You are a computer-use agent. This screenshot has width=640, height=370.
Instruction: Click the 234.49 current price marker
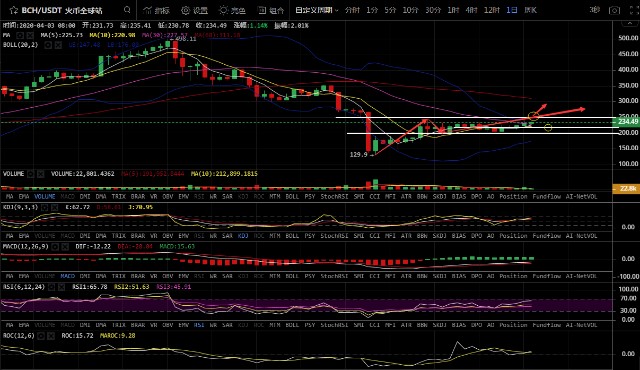tap(626, 122)
